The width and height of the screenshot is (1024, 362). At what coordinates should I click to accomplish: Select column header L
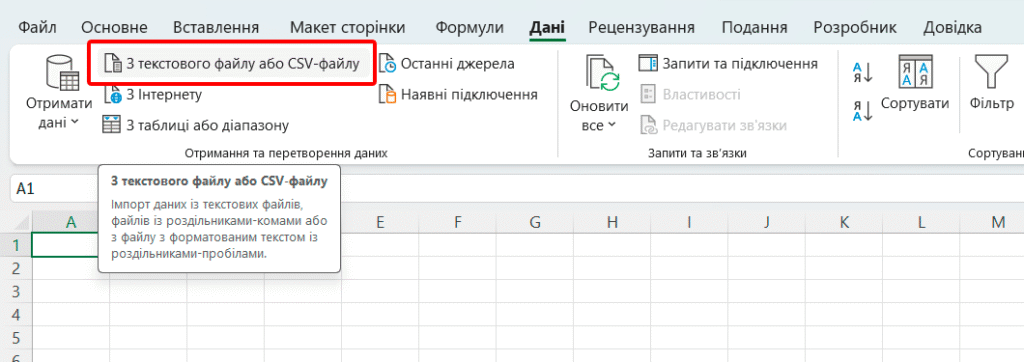pyautogui.click(x=920, y=222)
